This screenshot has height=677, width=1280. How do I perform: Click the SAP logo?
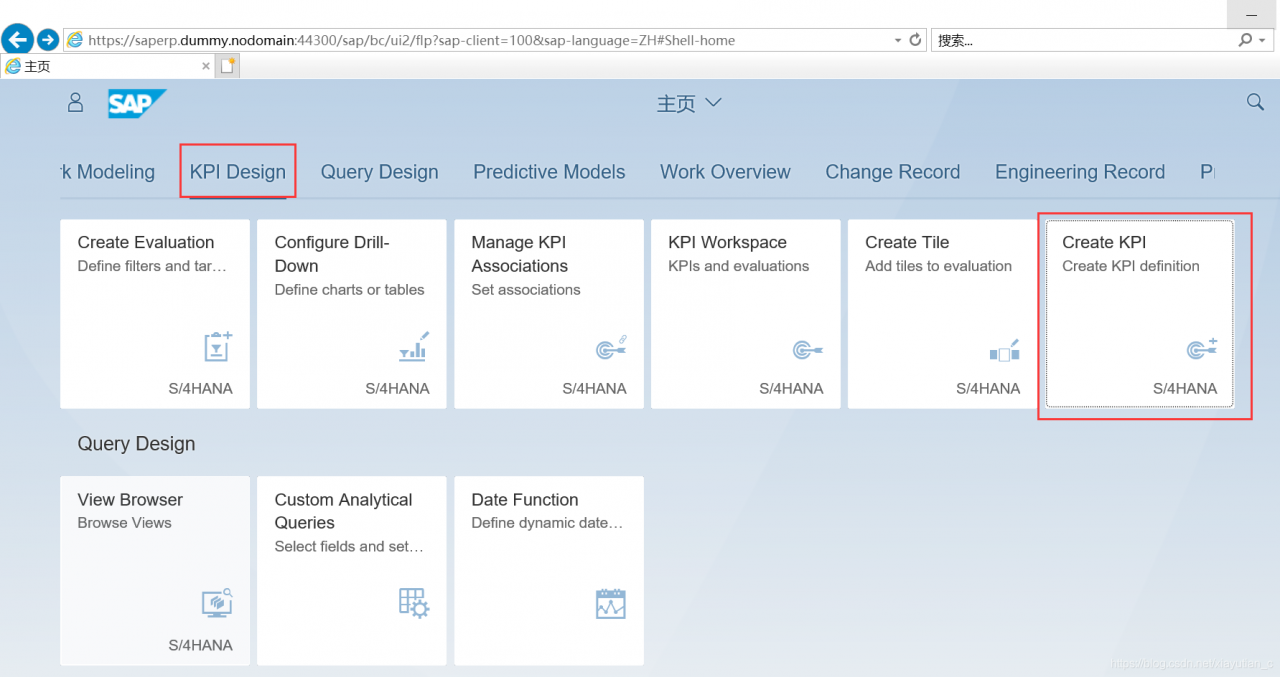[x=136, y=104]
